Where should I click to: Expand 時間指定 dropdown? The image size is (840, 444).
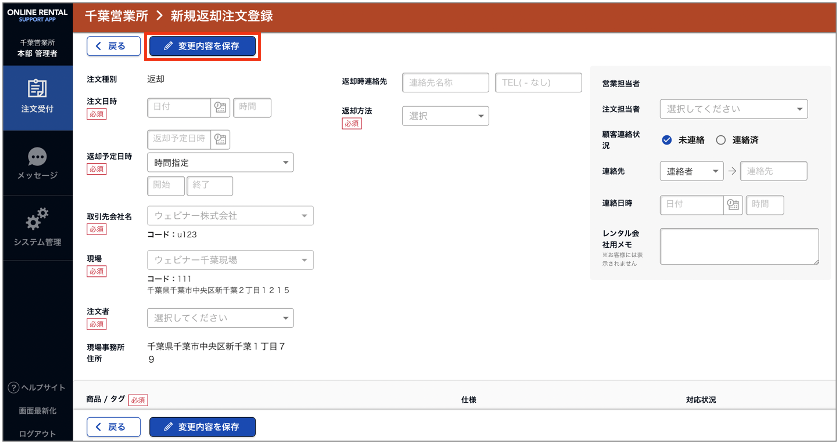point(219,162)
